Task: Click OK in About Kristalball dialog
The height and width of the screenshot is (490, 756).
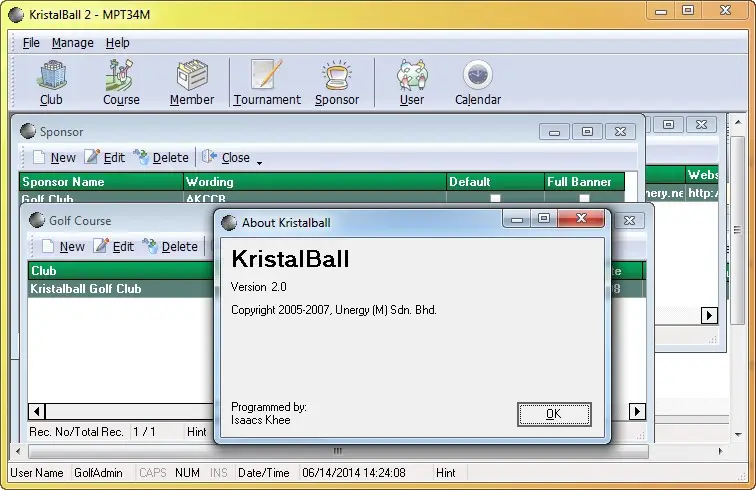Action: [554, 414]
